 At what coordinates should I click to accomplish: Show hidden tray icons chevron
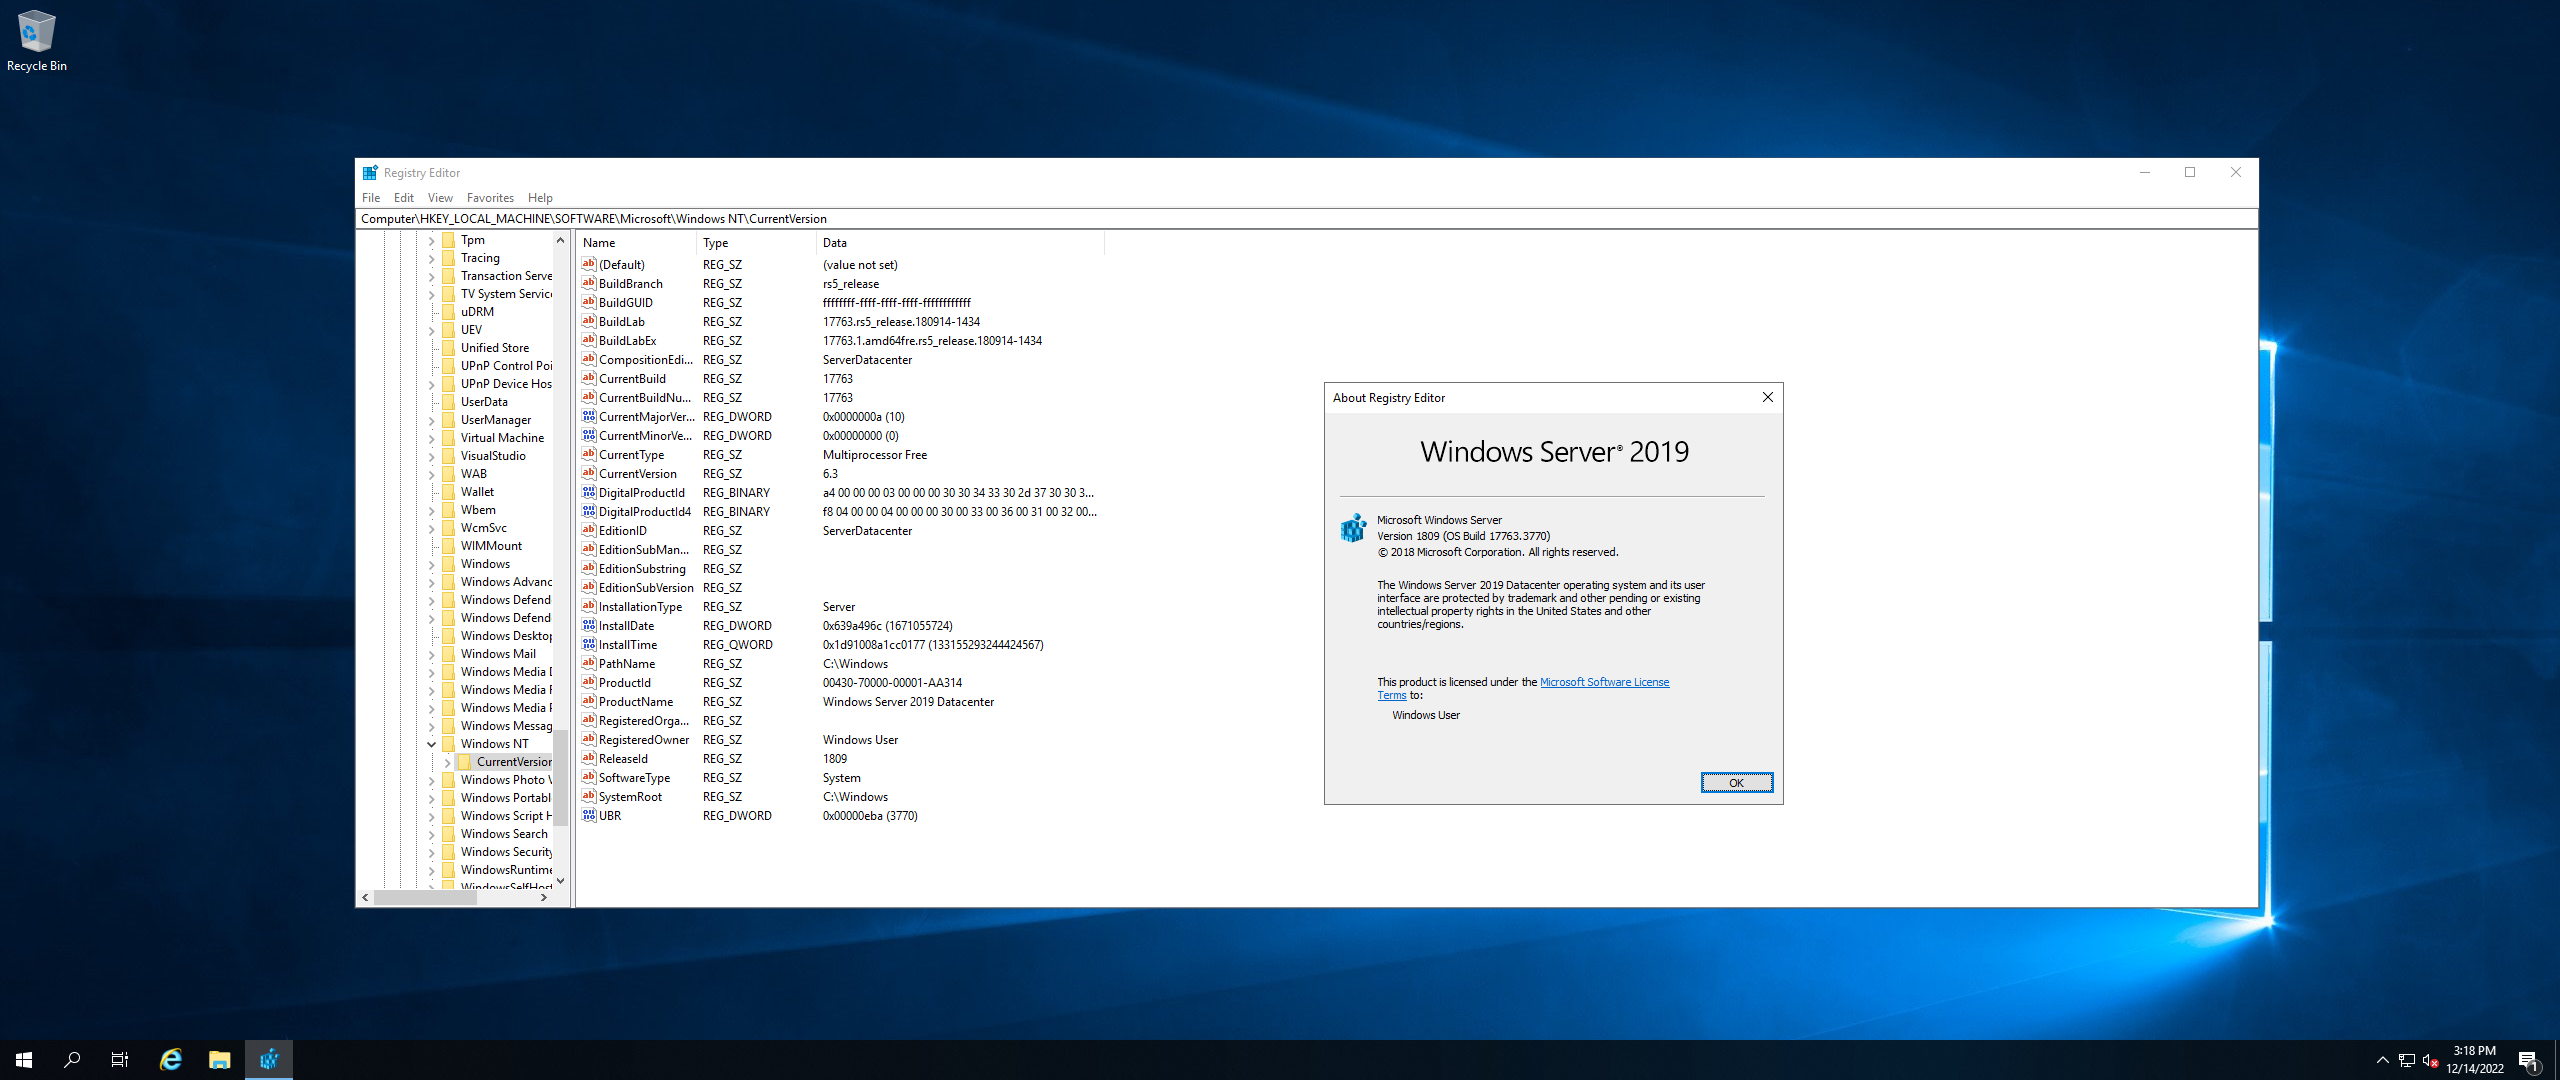coord(2382,1060)
